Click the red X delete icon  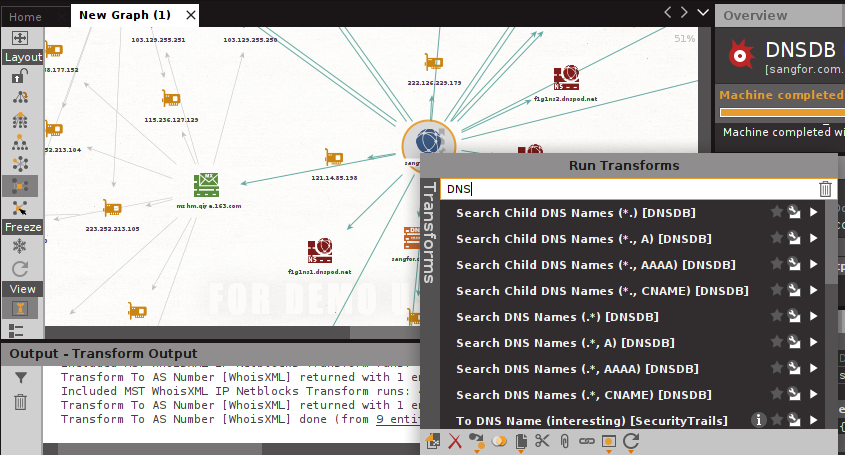455,442
